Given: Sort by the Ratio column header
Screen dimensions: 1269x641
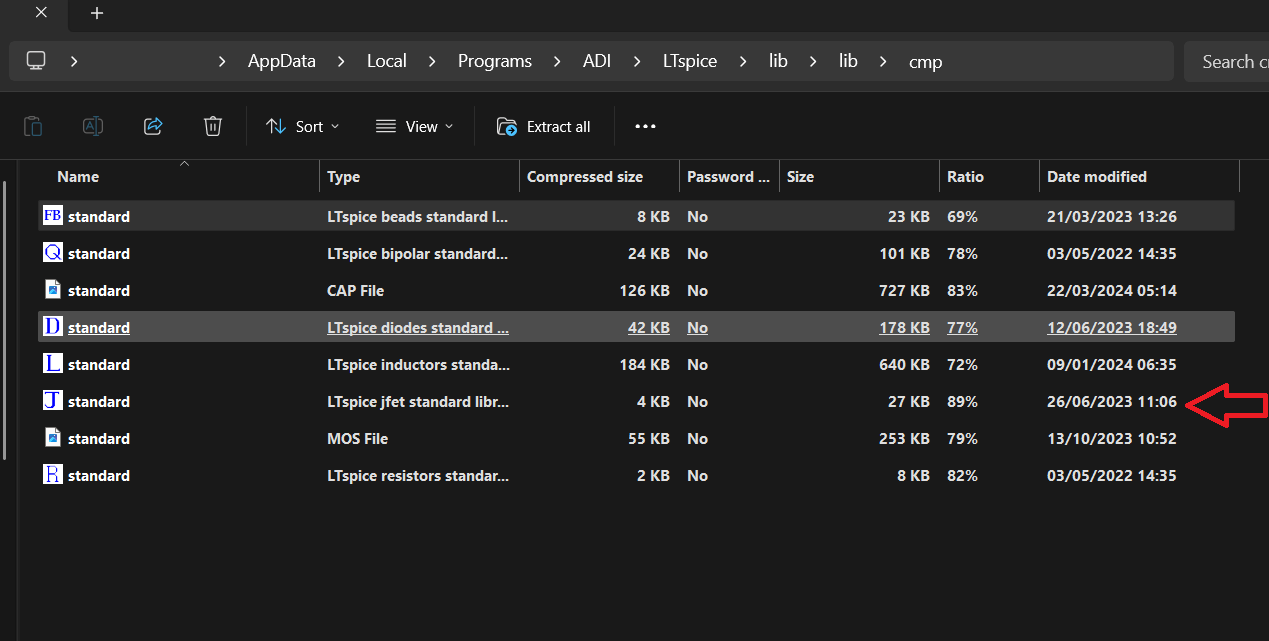Looking at the screenshot, I should pos(965,176).
